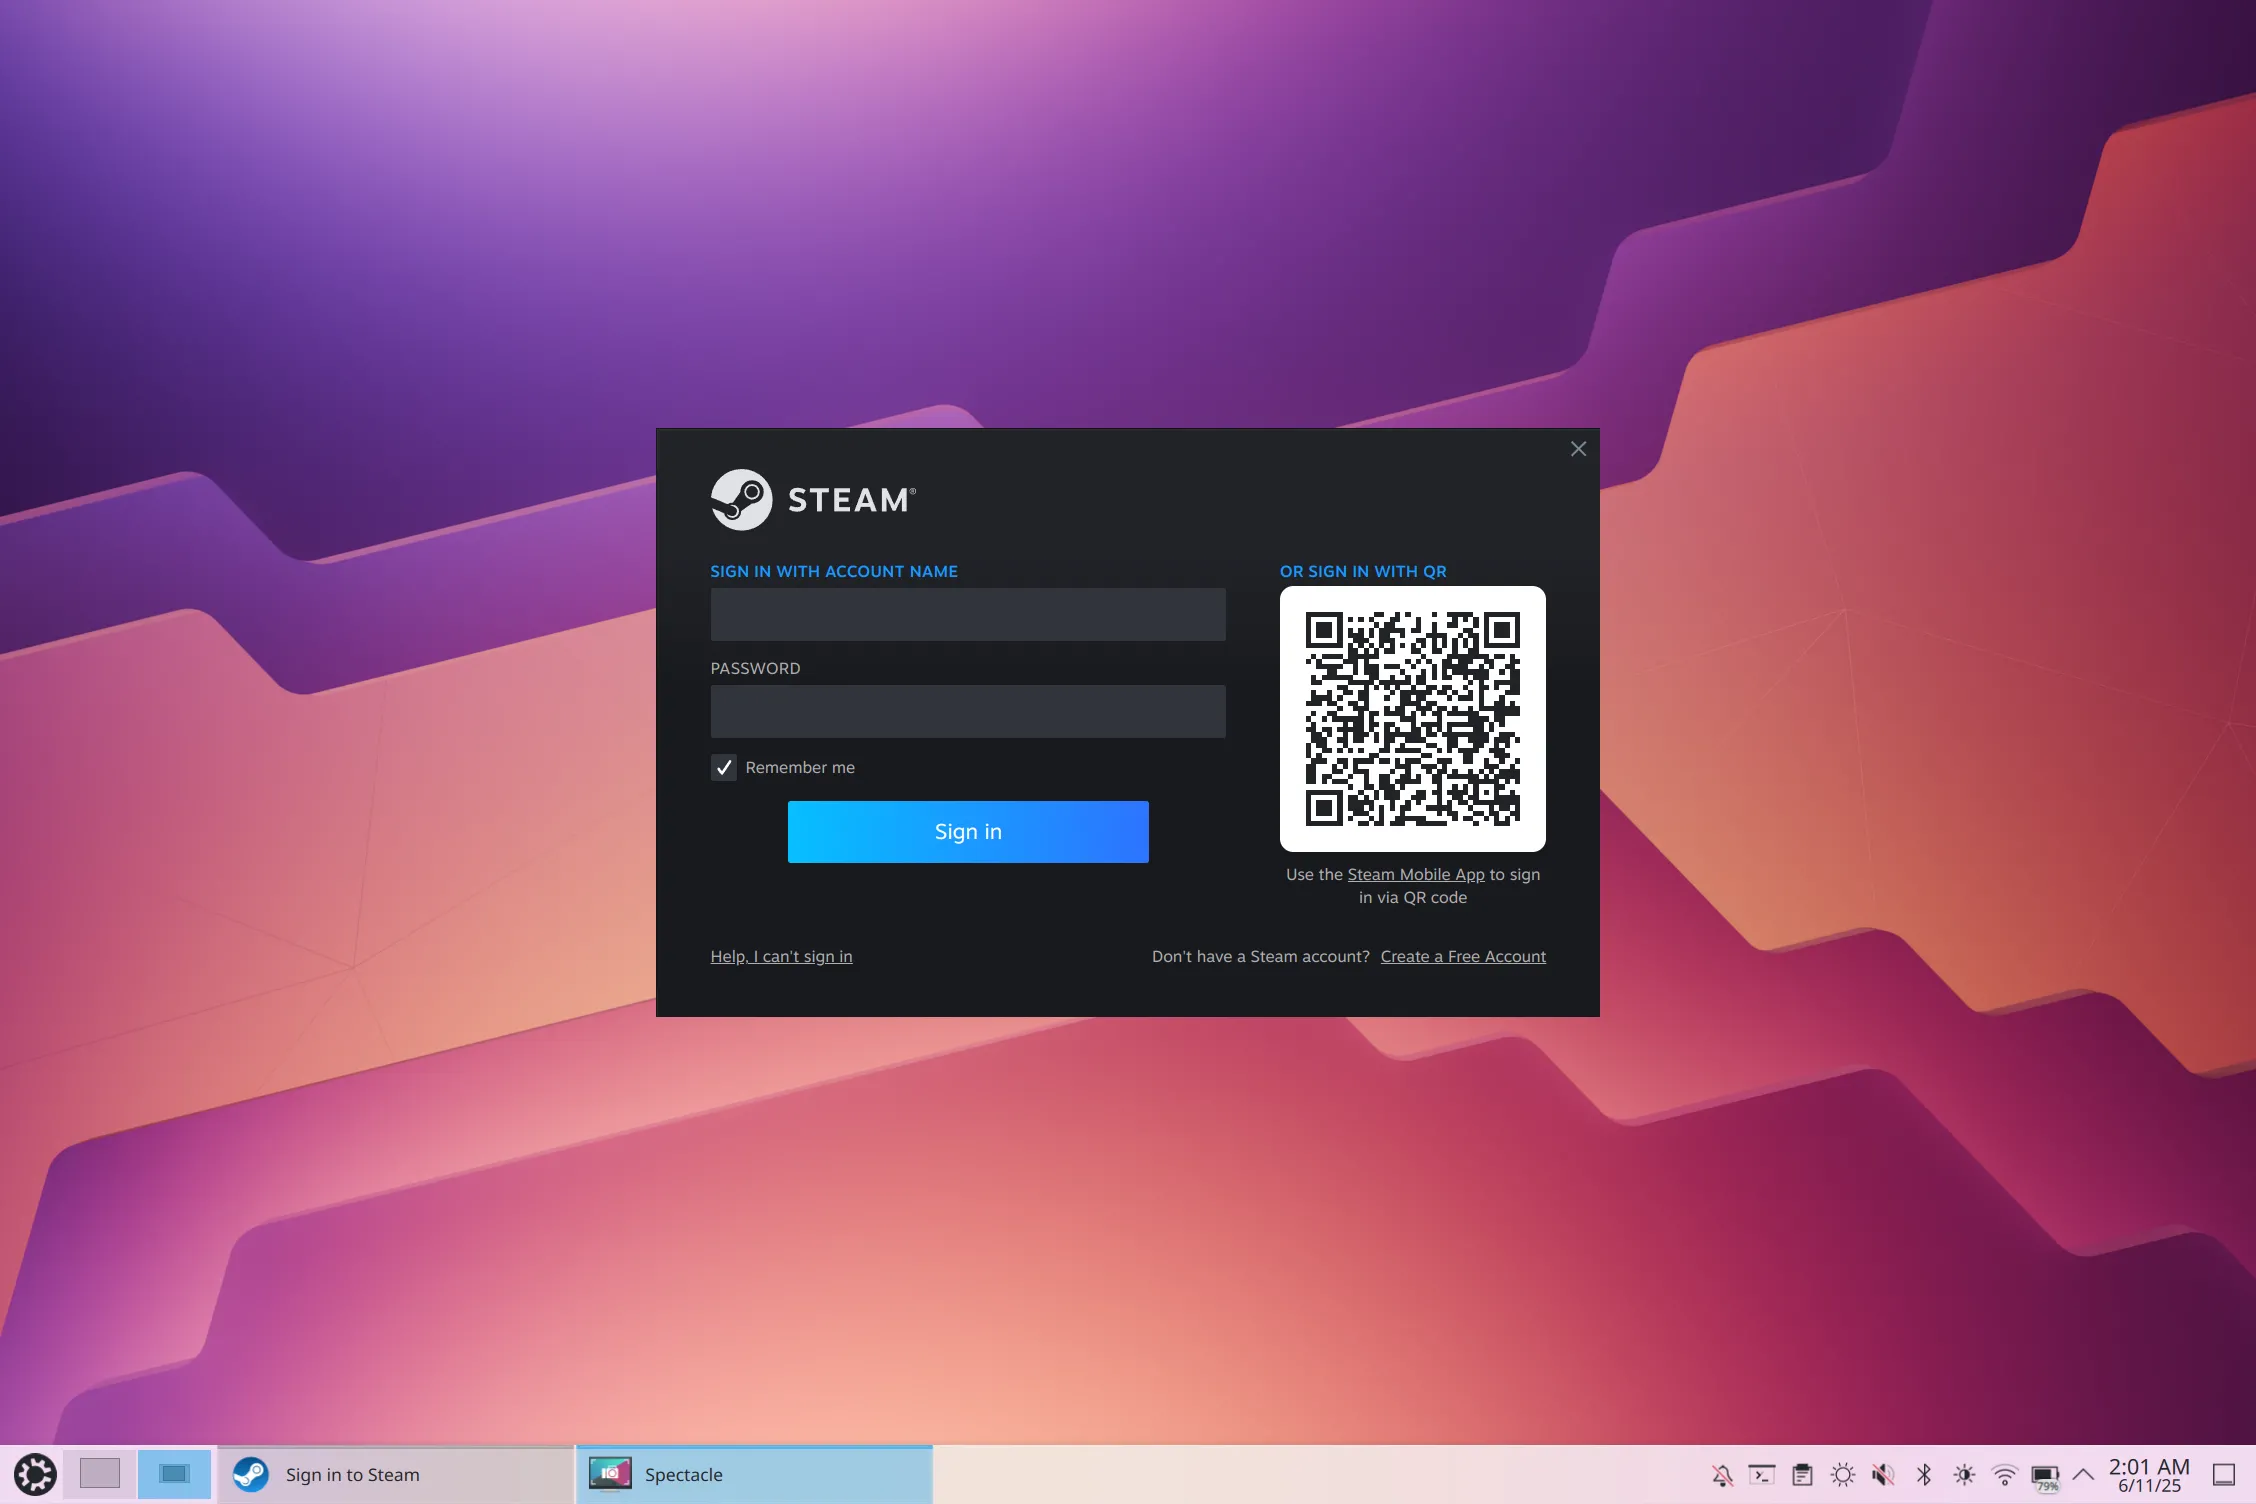Screen dimensions: 2256x1504
Task: Open the clipboard manager from system tray
Action: [x=1803, y=1474]
